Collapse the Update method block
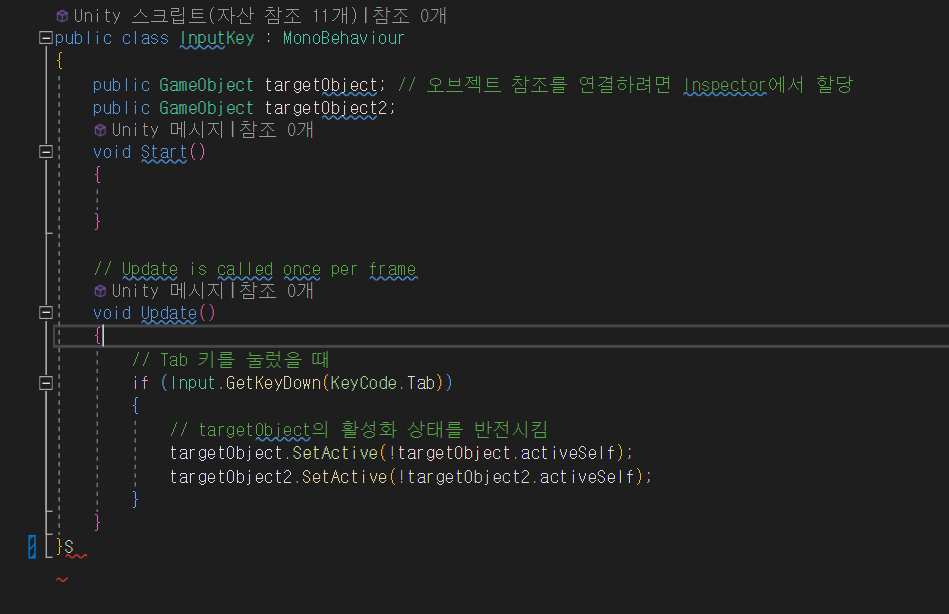This screenshot has width=949, height=614. (44, 312)
